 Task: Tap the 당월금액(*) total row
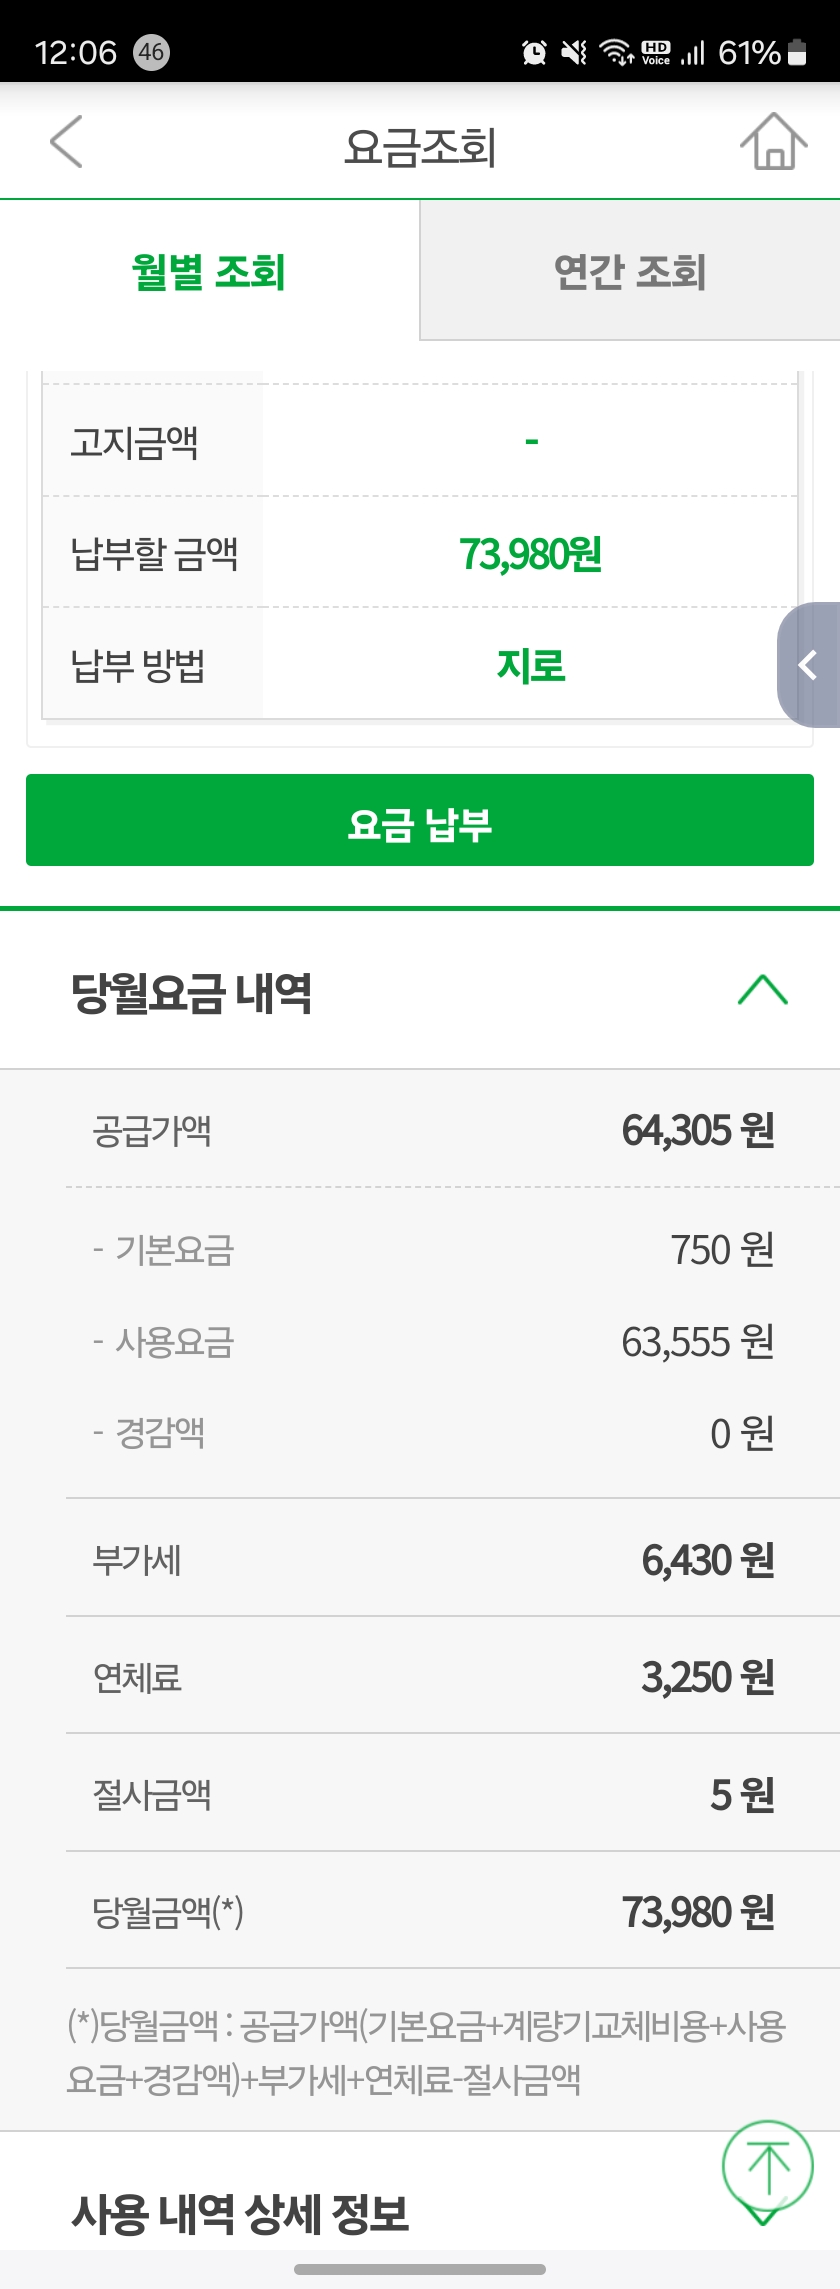pos(433,1912)
